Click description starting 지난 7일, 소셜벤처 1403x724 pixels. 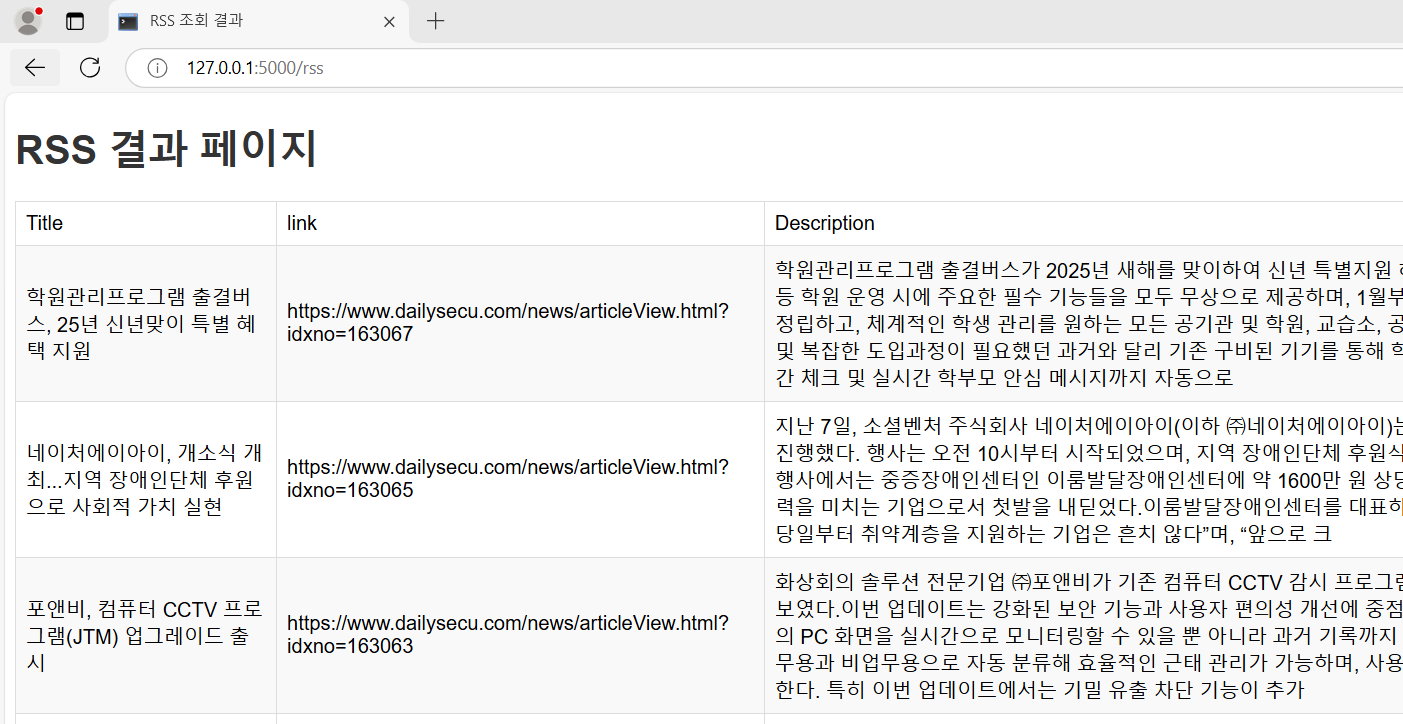(x=1084, y=479)
